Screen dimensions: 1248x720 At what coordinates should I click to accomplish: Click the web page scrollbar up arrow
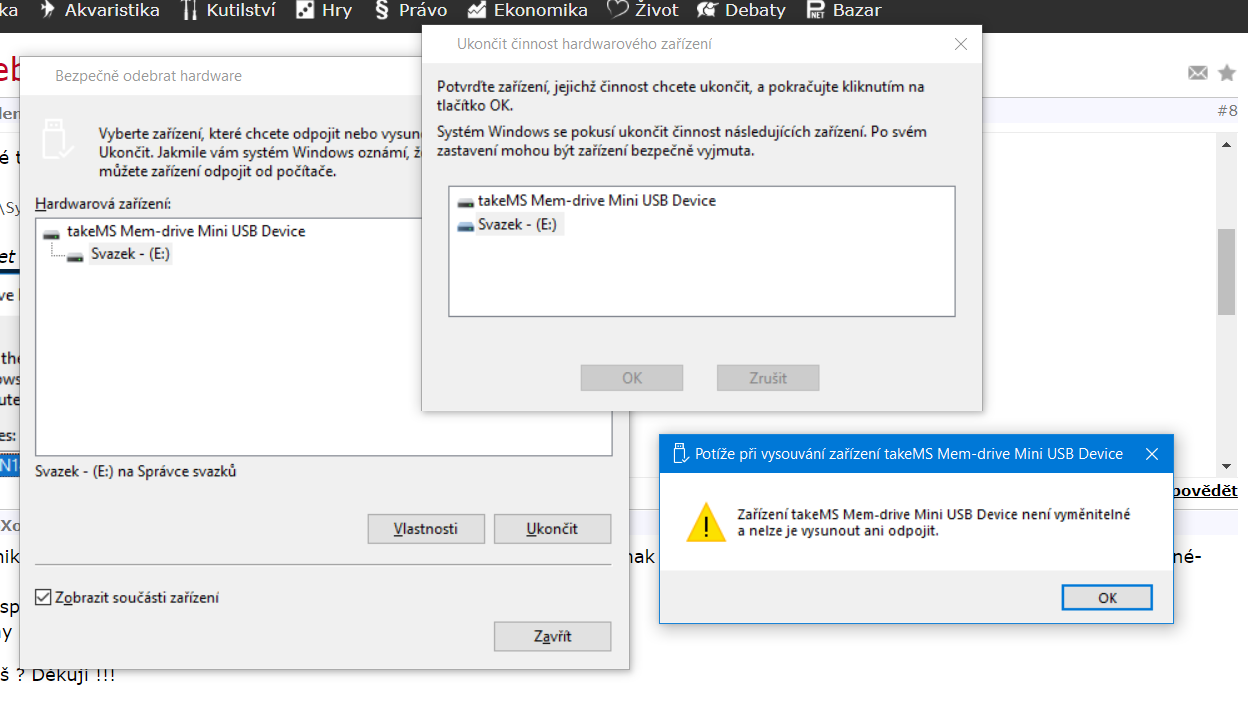1226,144
